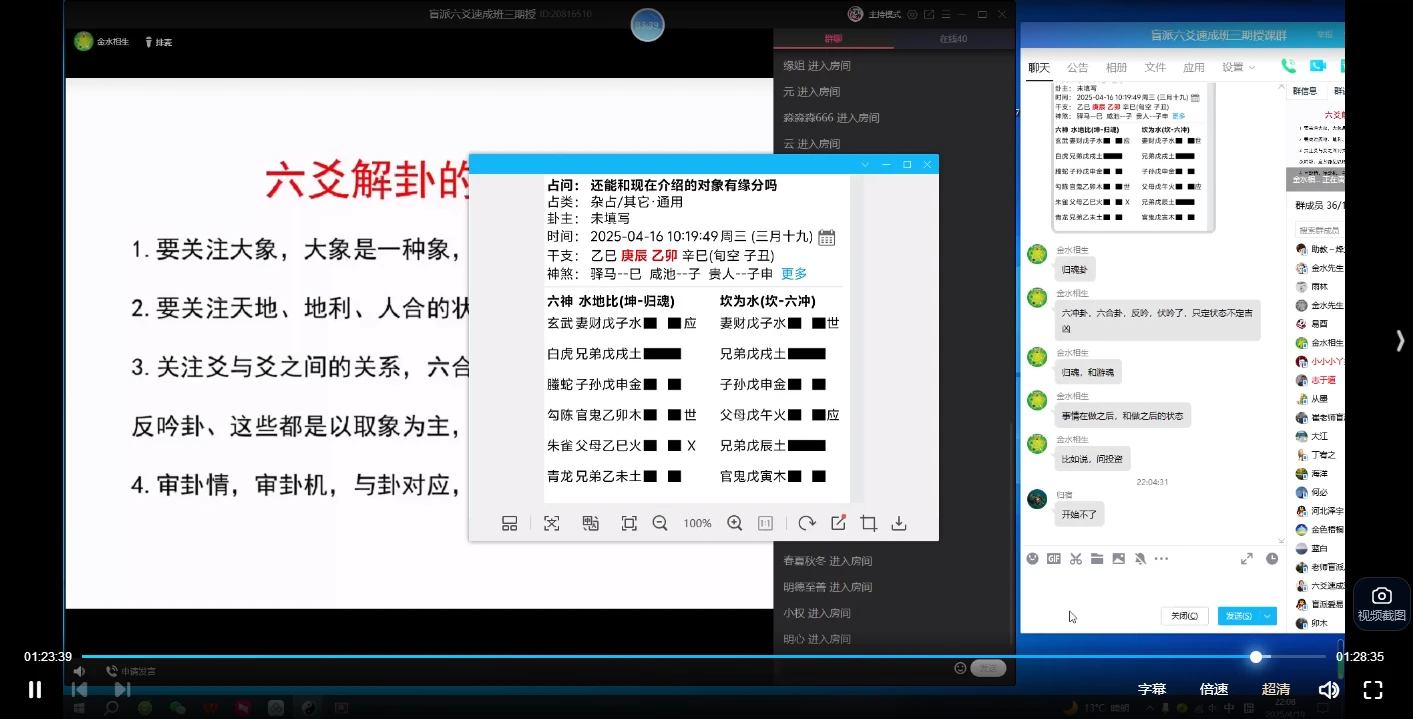1413x719 pixels.
Task: Zoom in on the hexagram image
Action: [735, 522]
